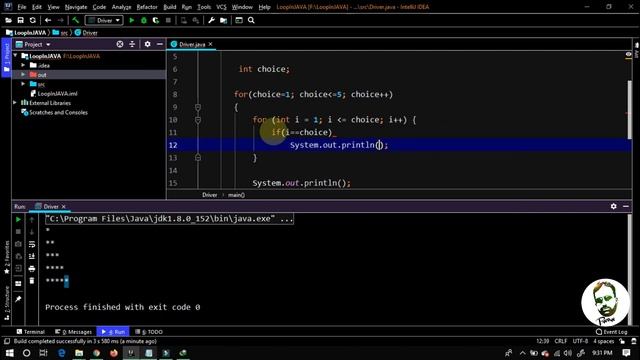The width and height of the screenshot is (640, 360).
Task: Click scroll from source target icon
Action: 120,44
